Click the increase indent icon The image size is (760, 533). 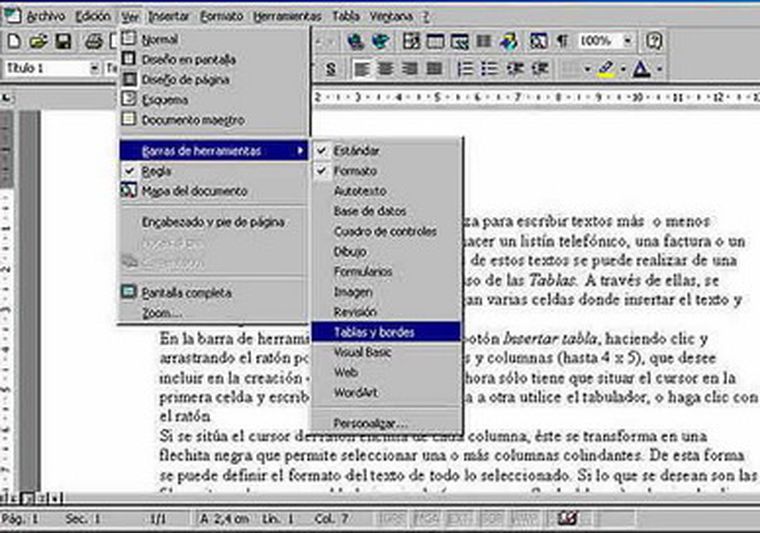coord(540,69)
